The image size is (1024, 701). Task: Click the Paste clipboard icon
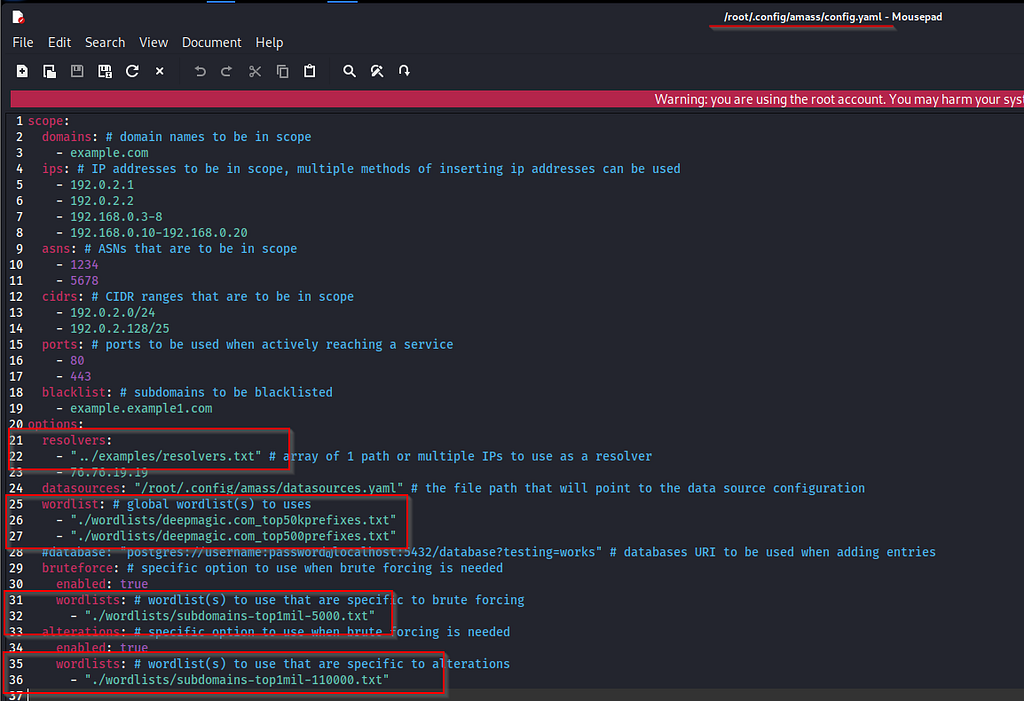[310, 71]
